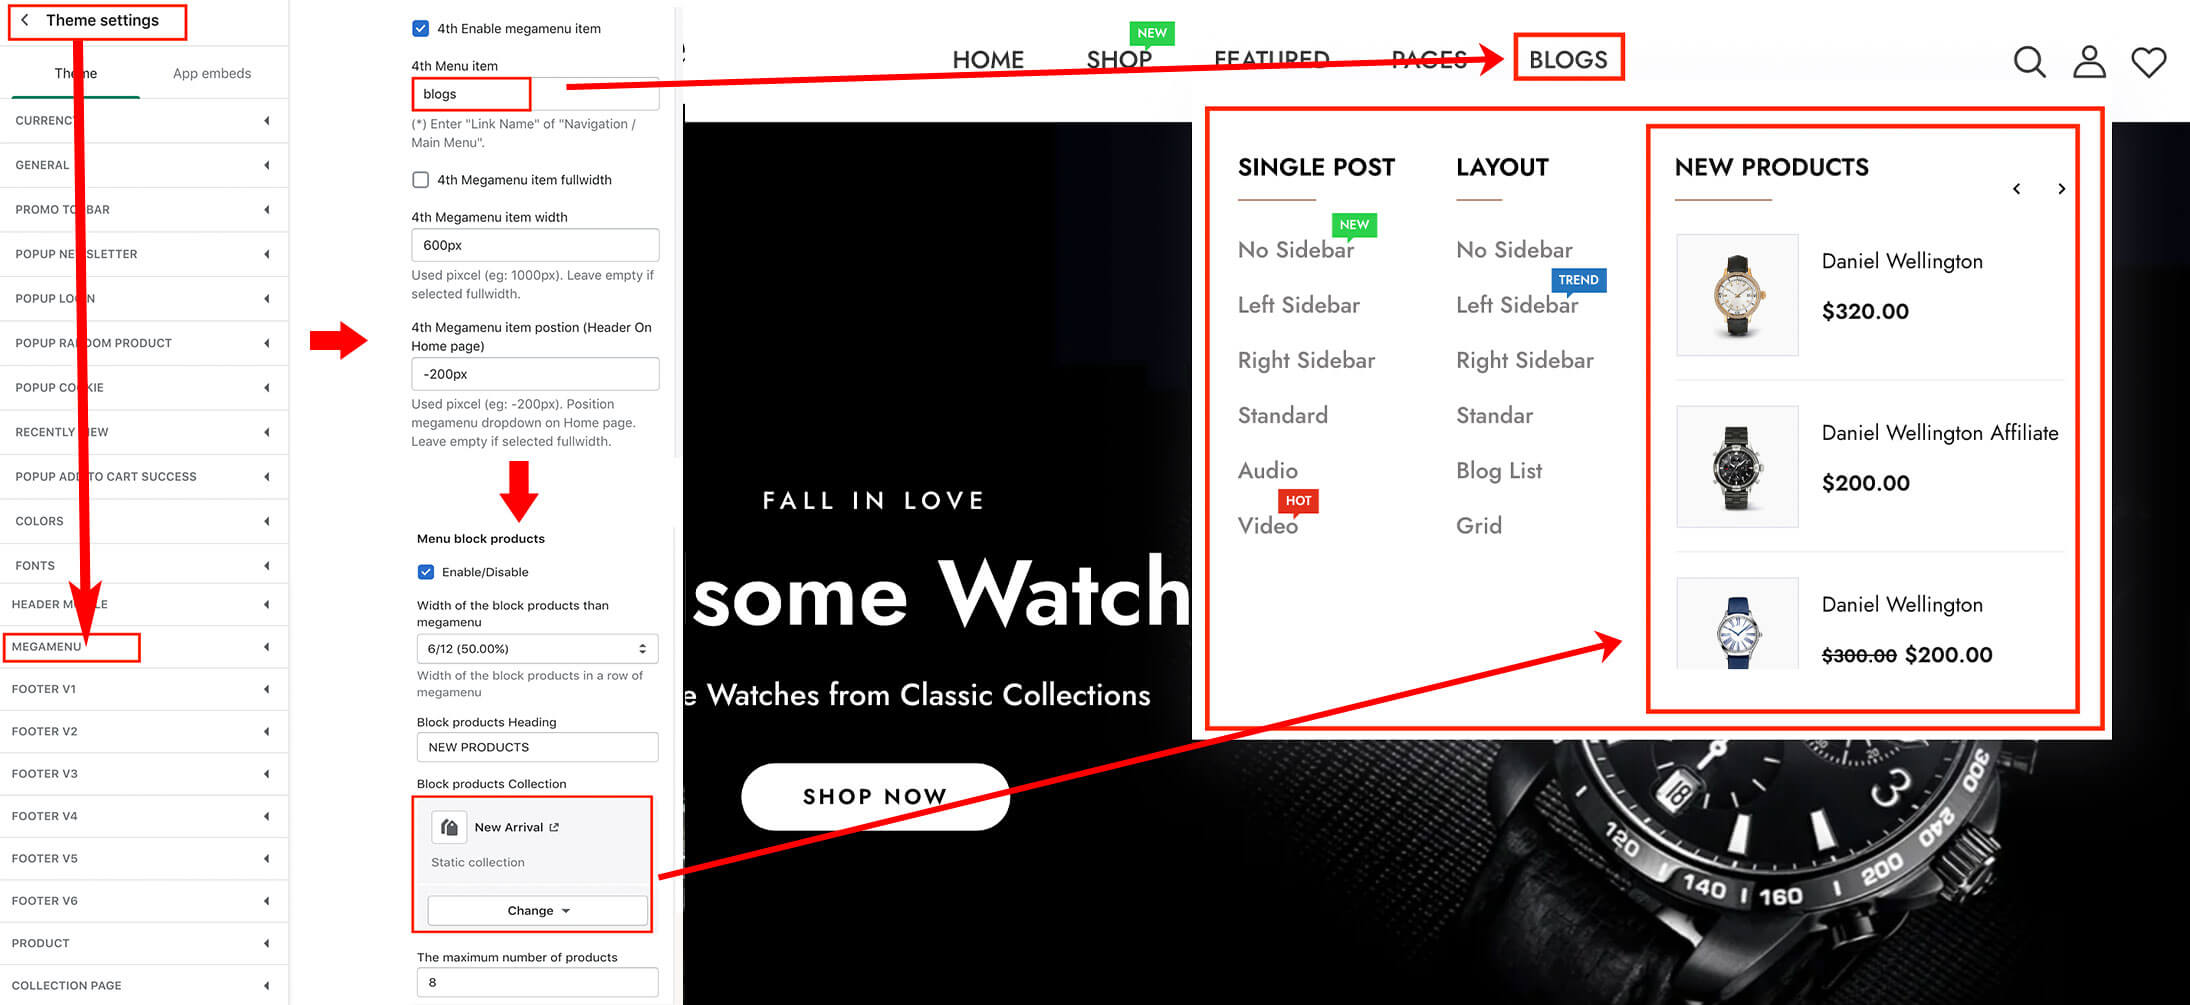Uncheck 4th Enable megamenu item

[x=421, y=28]
